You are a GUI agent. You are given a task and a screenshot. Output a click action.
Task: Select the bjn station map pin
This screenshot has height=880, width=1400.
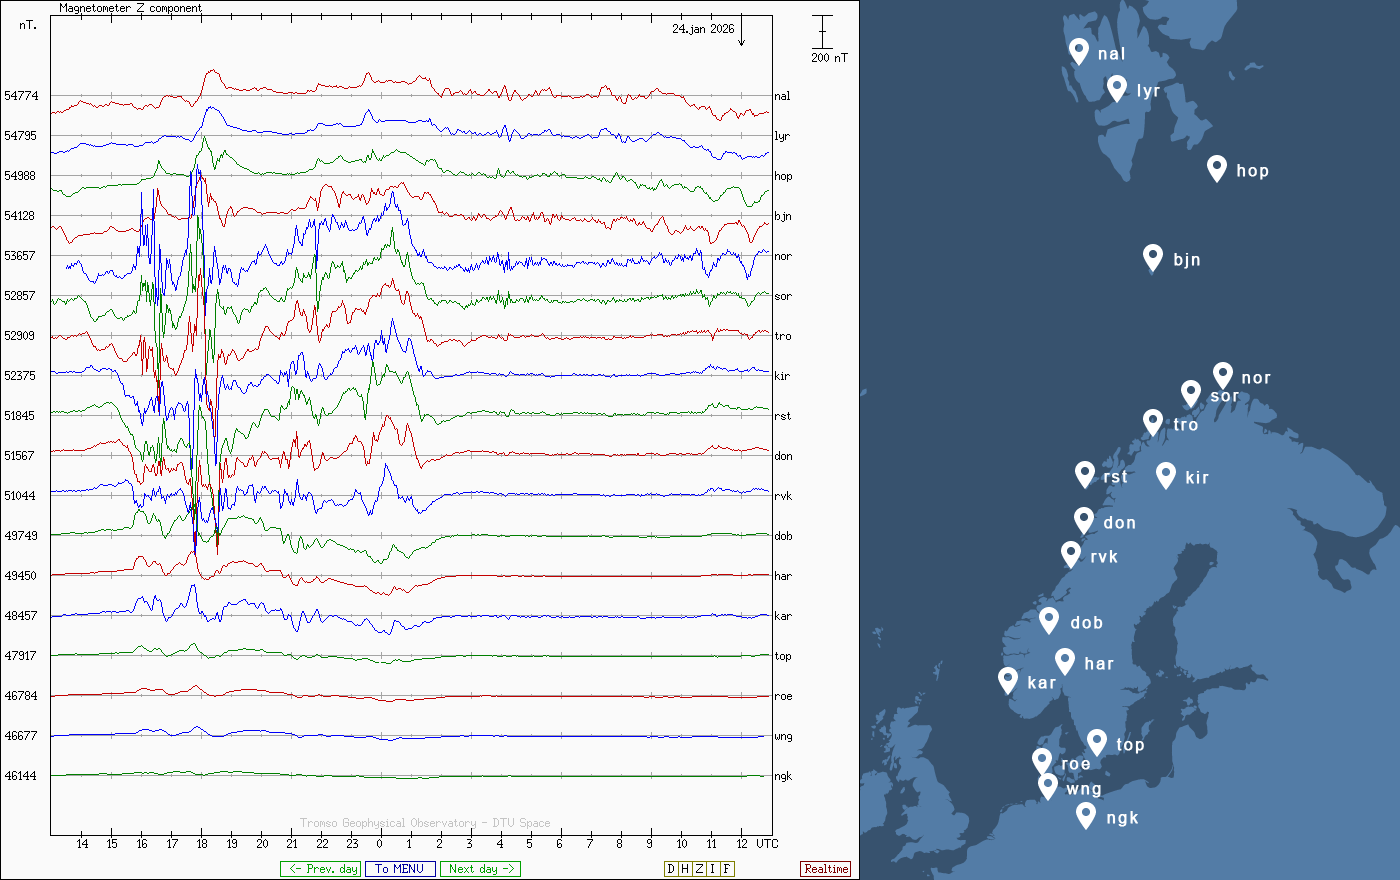pos(1152,256)
